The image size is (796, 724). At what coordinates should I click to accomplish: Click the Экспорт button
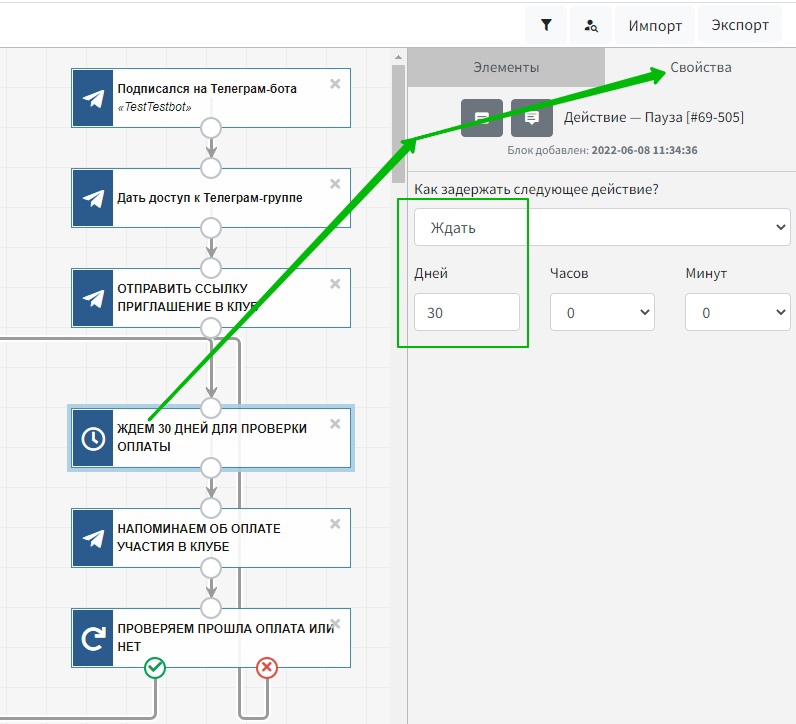[x=740, y=25]
